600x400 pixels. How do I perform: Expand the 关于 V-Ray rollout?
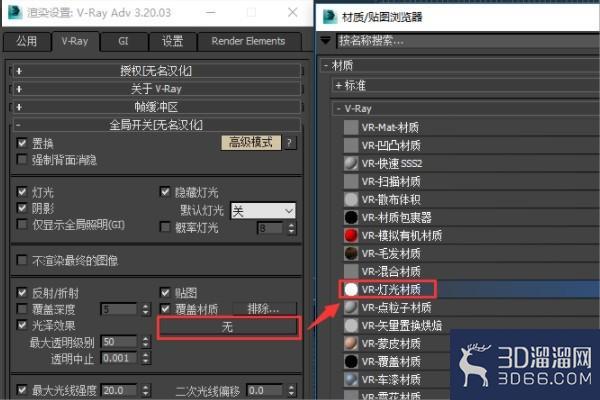coord(157,89)
